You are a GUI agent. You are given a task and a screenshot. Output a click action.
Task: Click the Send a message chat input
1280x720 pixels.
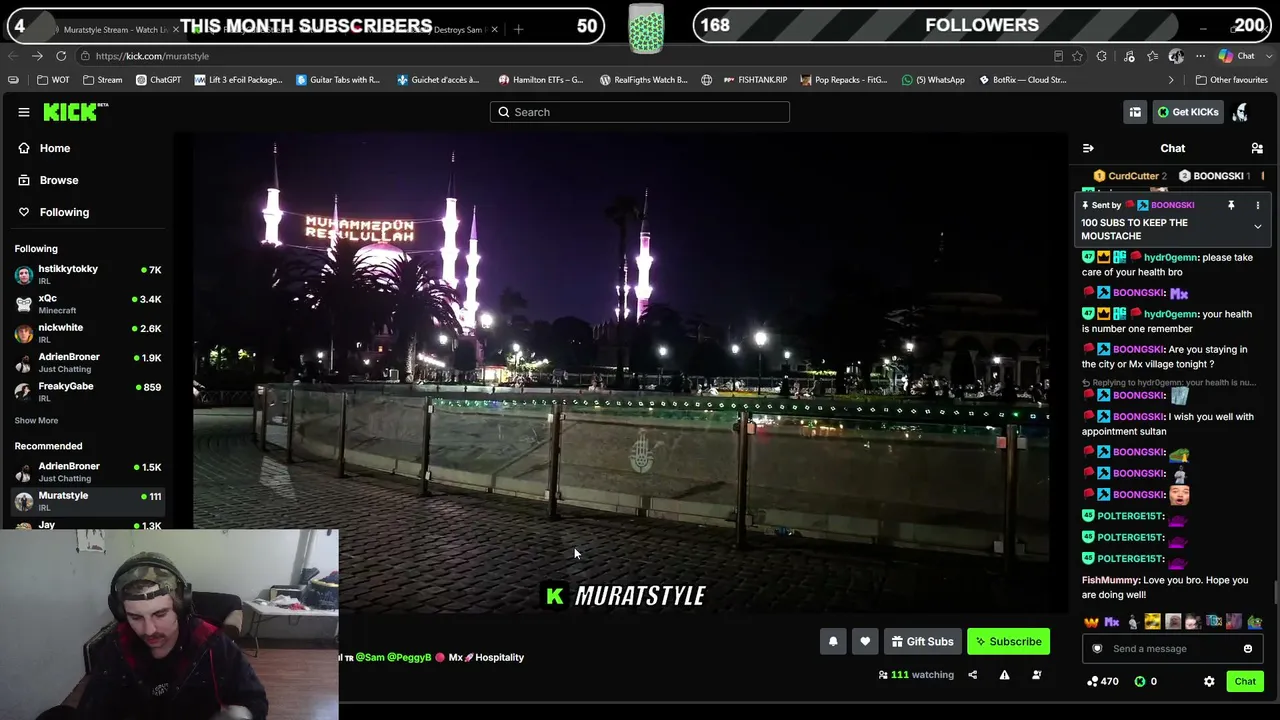[1172, 649]
